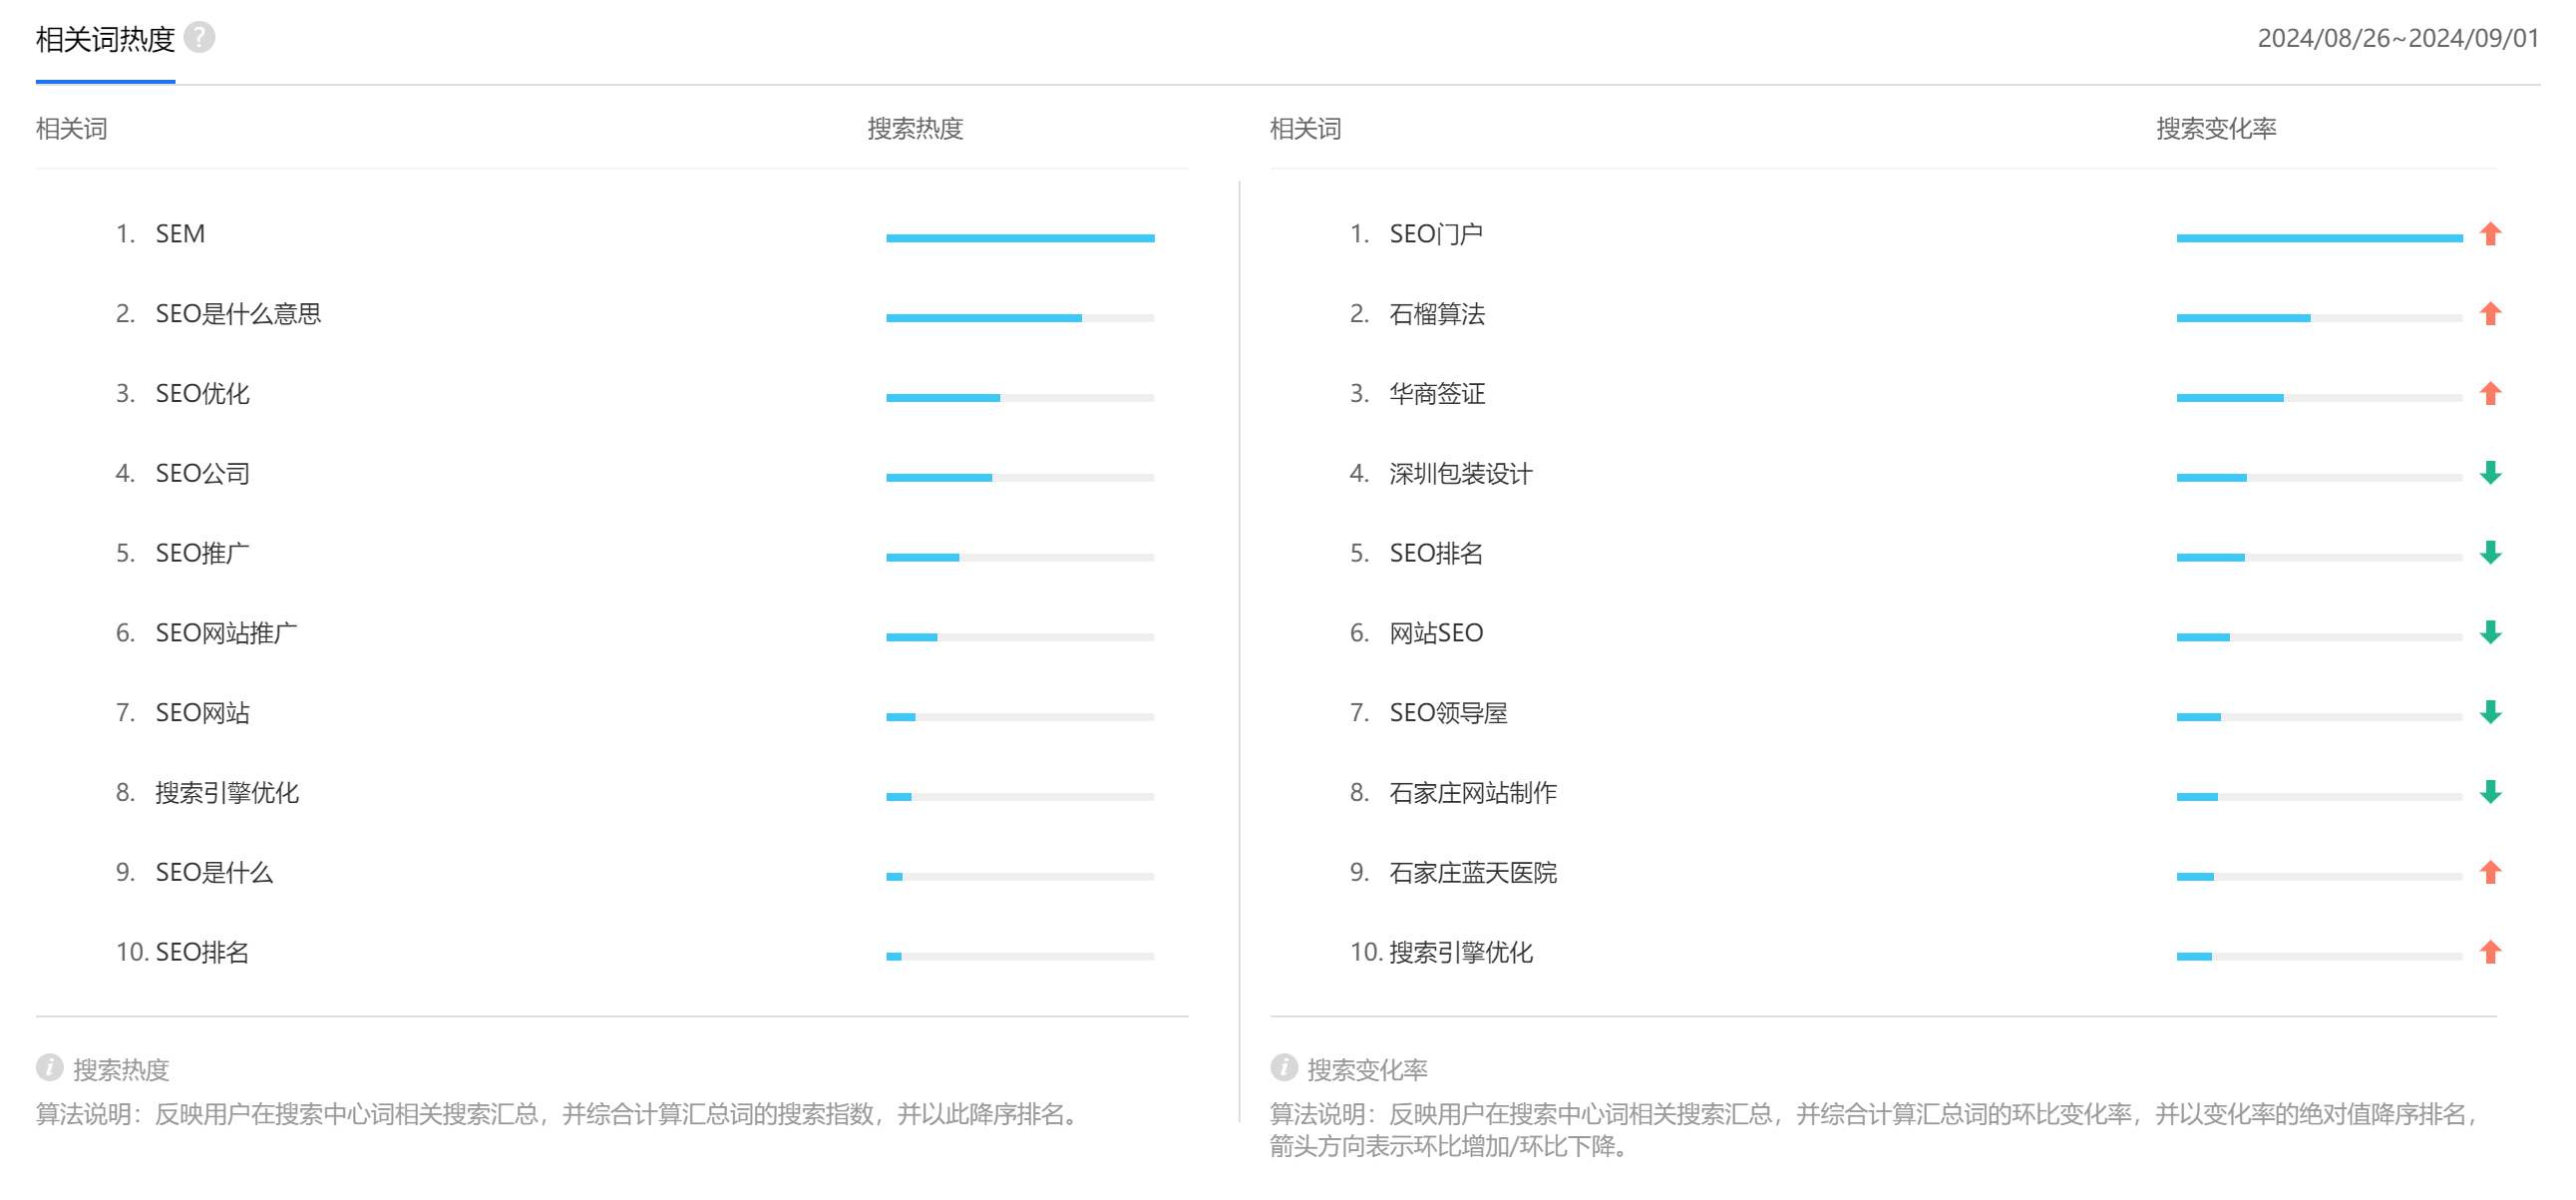Click the right 相关词 column header

click(1306, 129)
